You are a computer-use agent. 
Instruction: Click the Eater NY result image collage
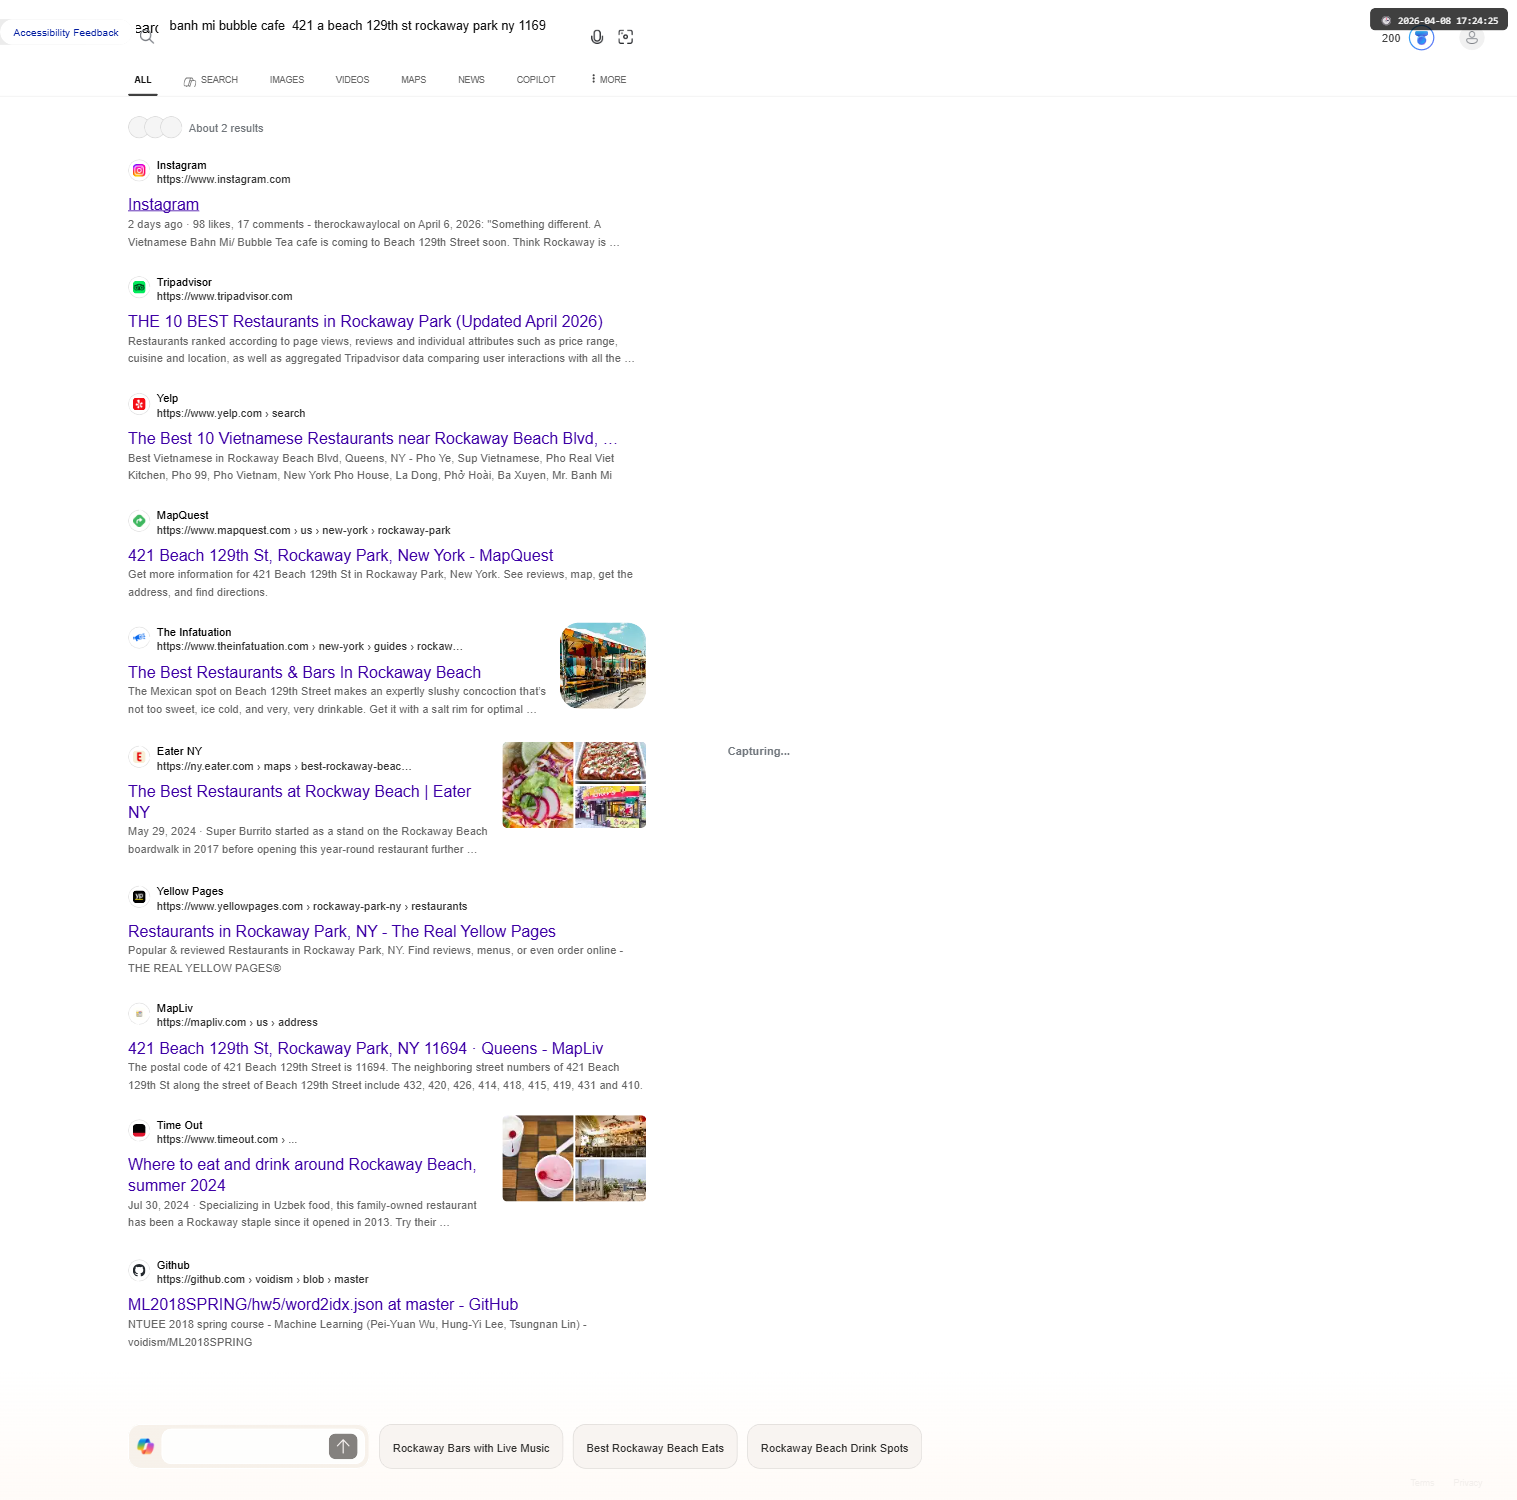574,785
